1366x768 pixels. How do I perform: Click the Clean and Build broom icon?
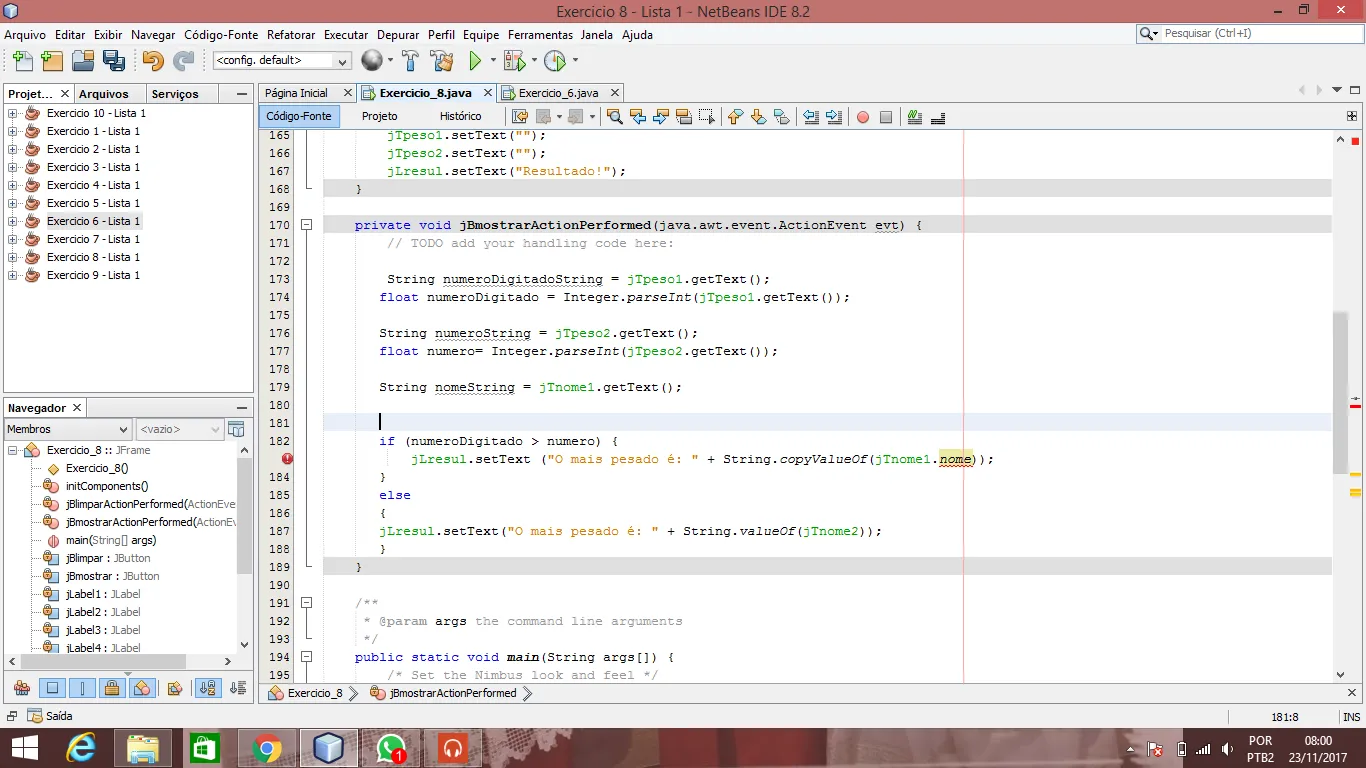click(442, 61)
